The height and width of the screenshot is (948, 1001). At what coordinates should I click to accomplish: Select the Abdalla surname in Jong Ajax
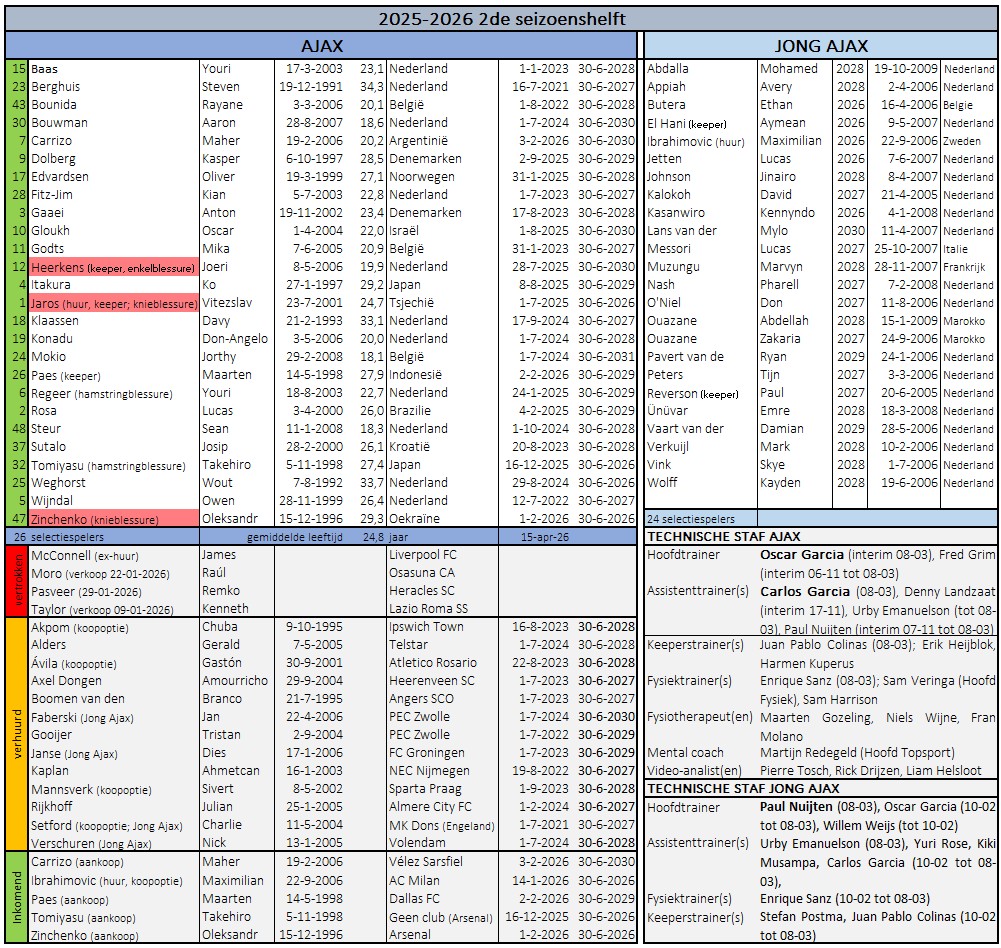pyautogui.click(x=700, y=69)
